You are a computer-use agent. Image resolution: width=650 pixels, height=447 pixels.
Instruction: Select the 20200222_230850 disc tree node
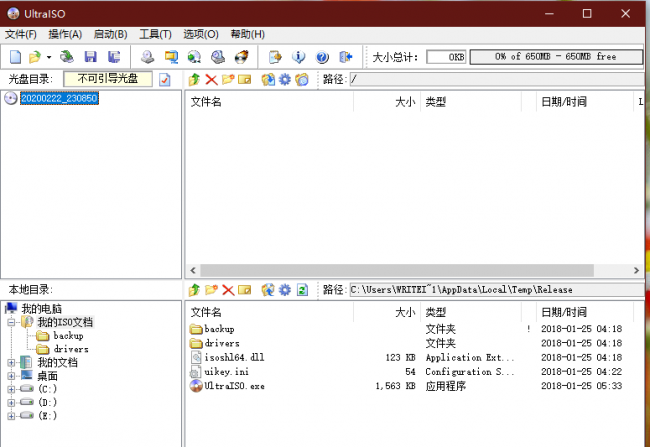point(59,98)
